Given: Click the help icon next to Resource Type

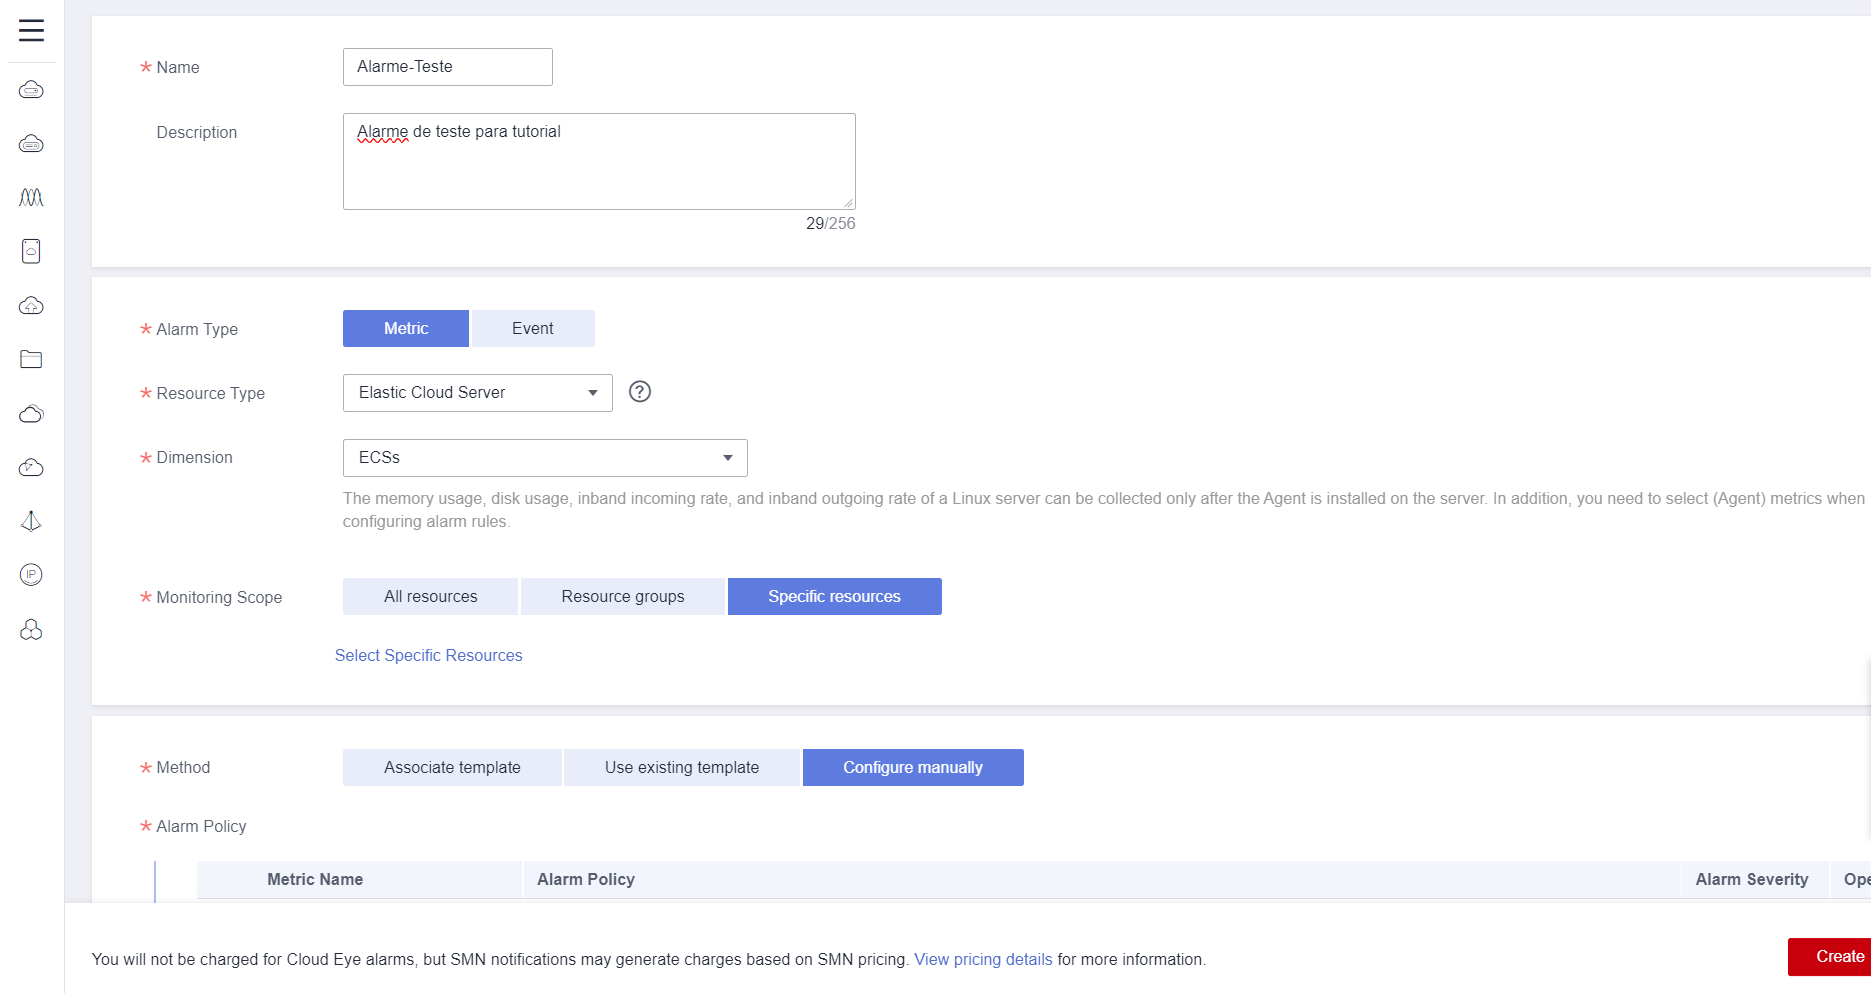Looking at the screenshot, I should click(640, 392).
